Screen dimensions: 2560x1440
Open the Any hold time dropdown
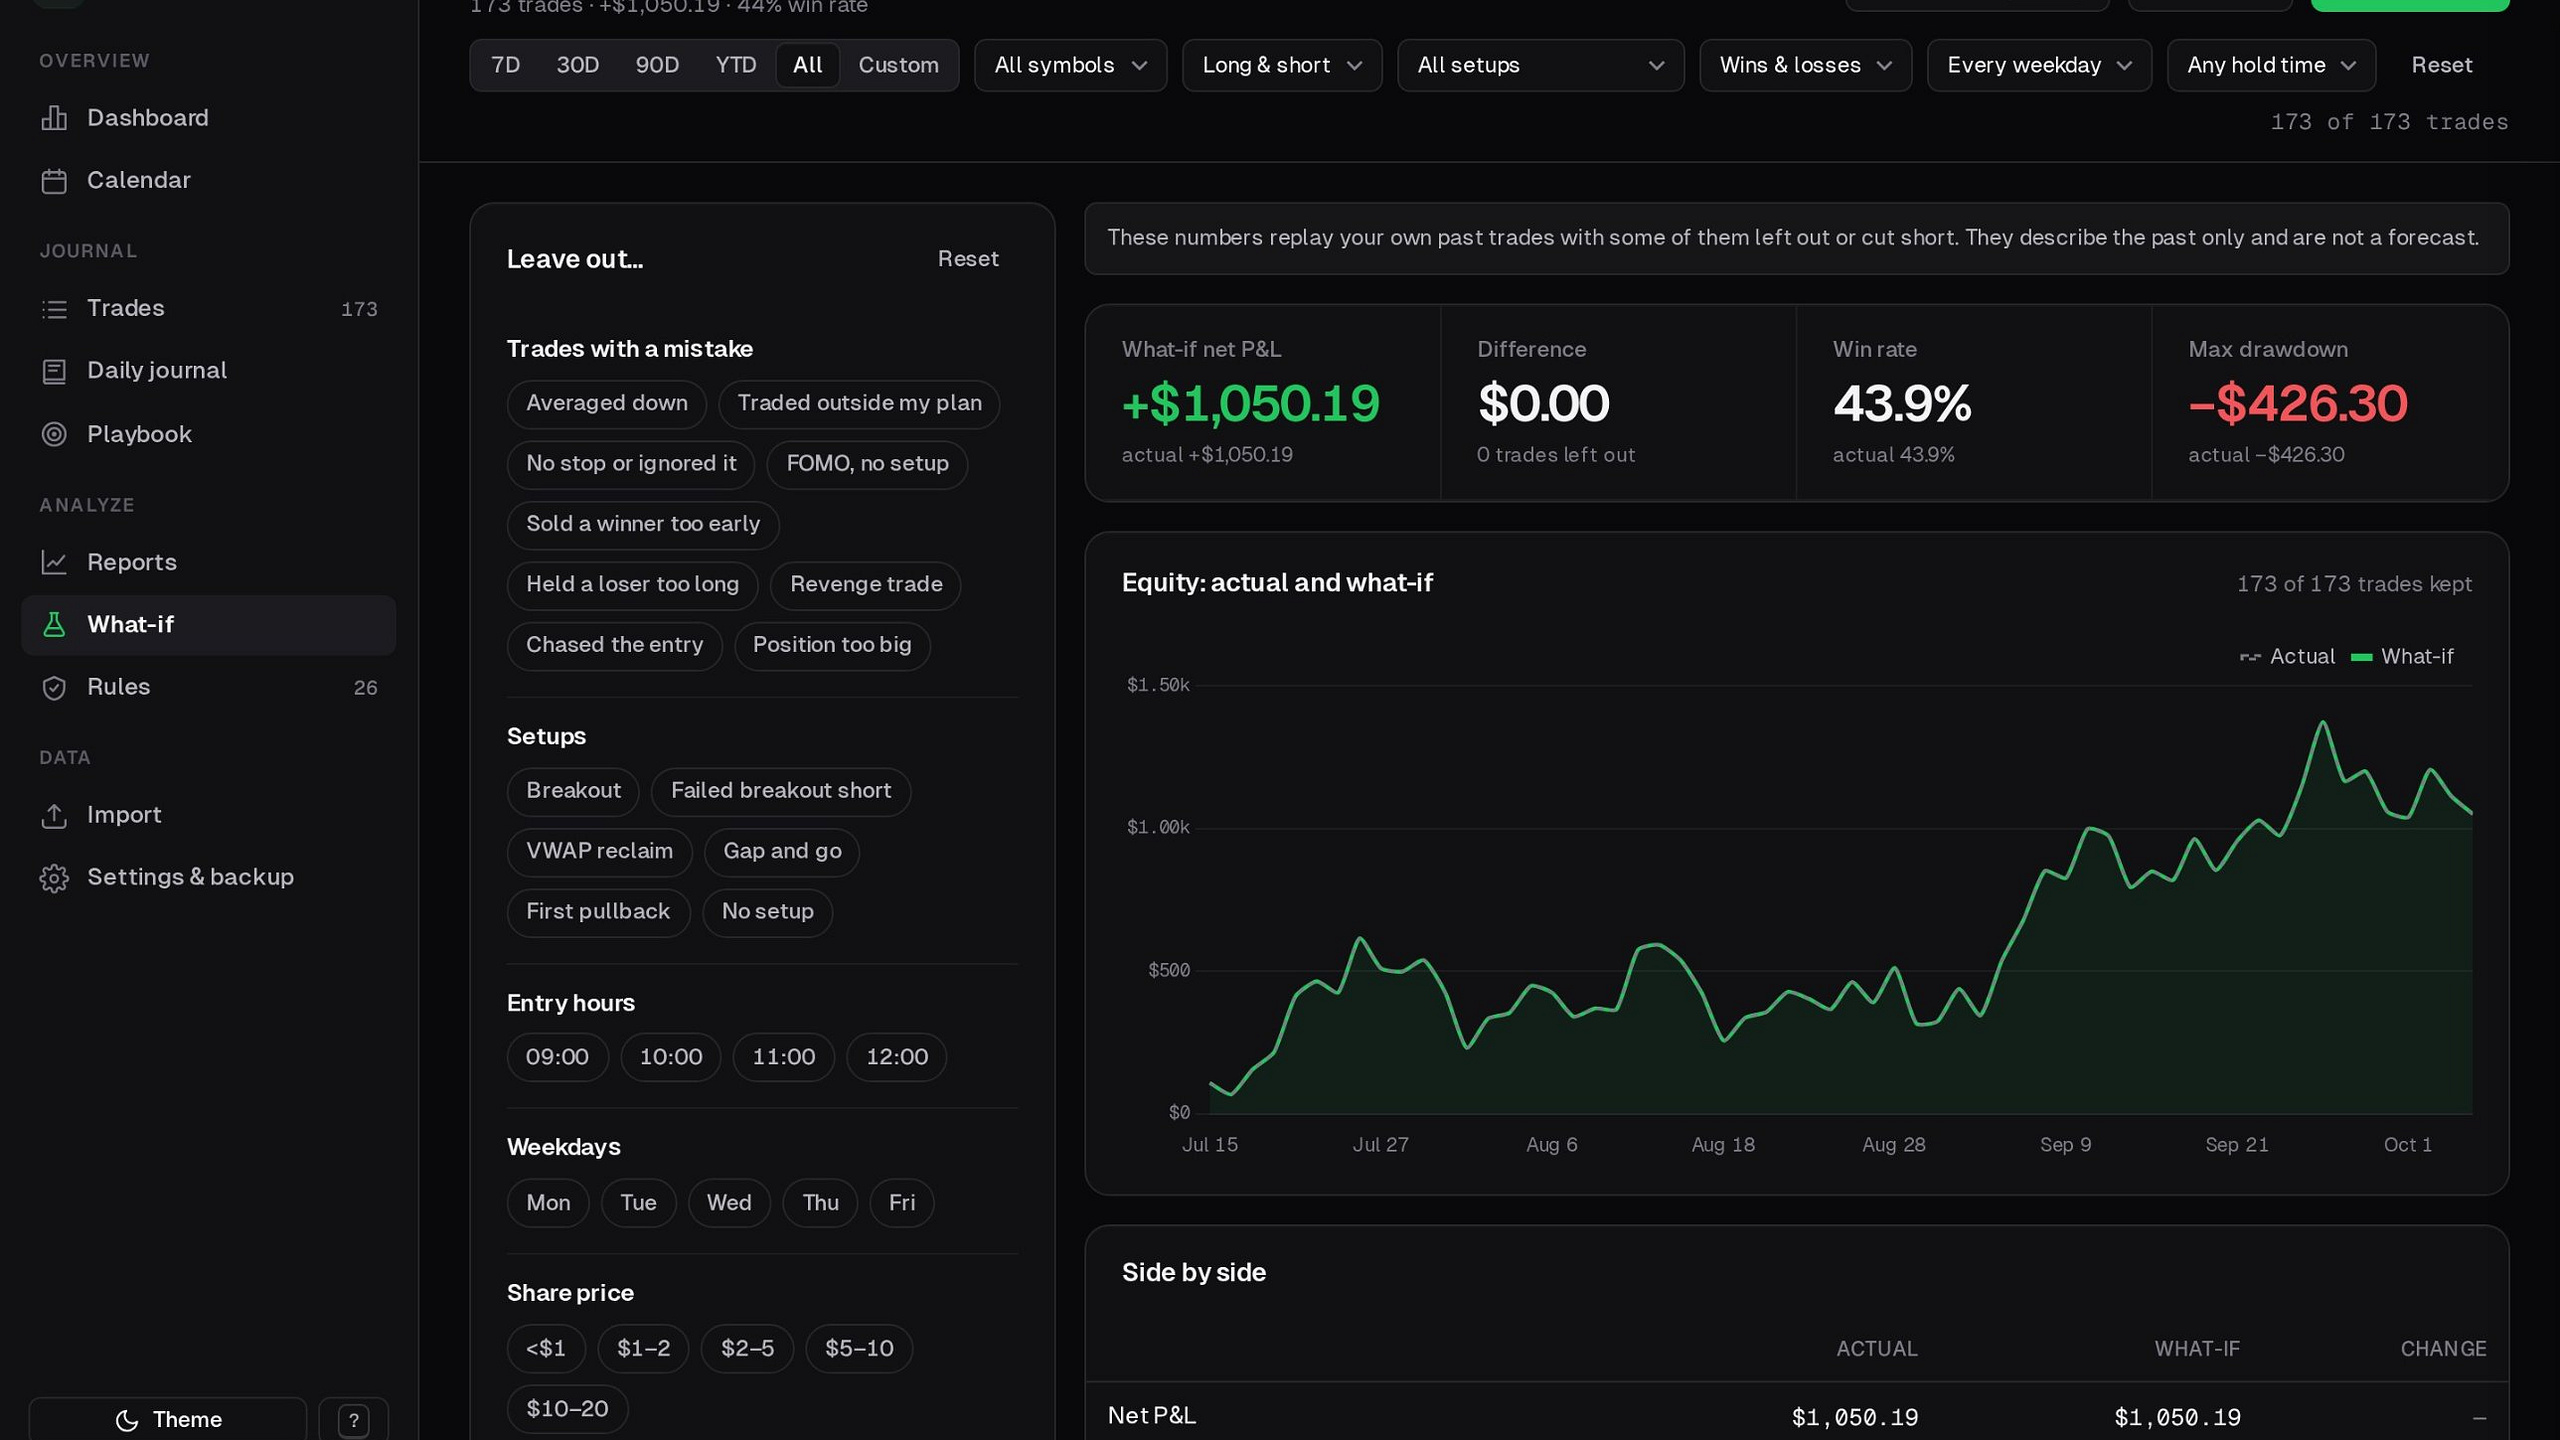[x=2271, y=66]
